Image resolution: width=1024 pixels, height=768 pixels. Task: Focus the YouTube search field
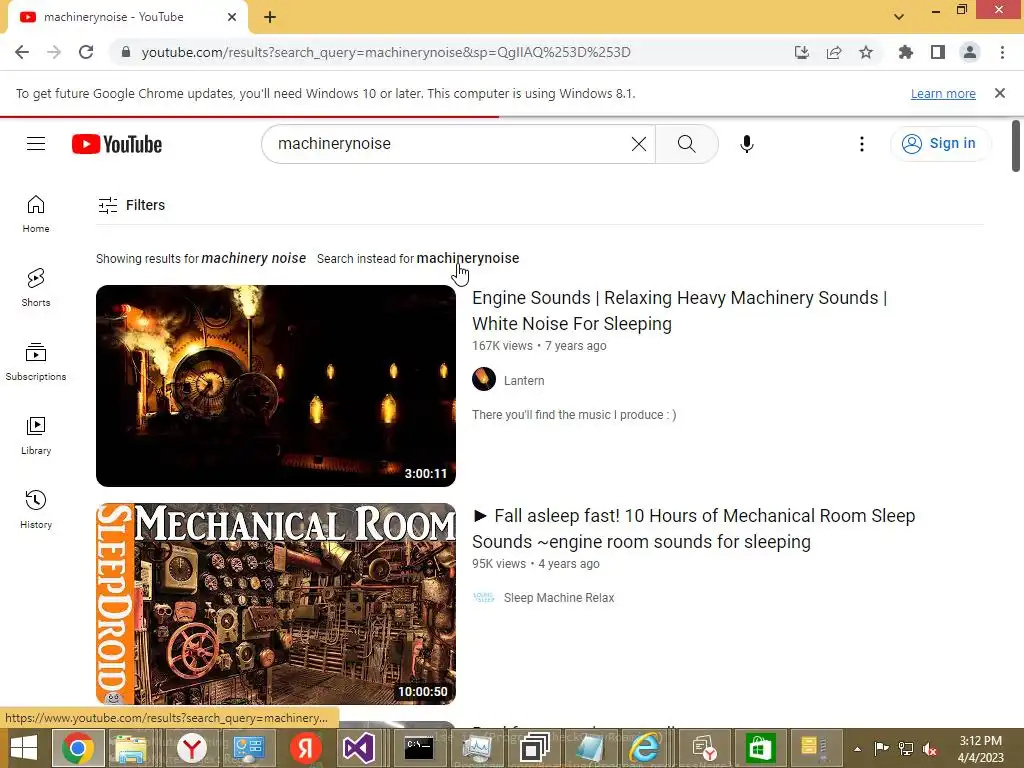[451, 144]
